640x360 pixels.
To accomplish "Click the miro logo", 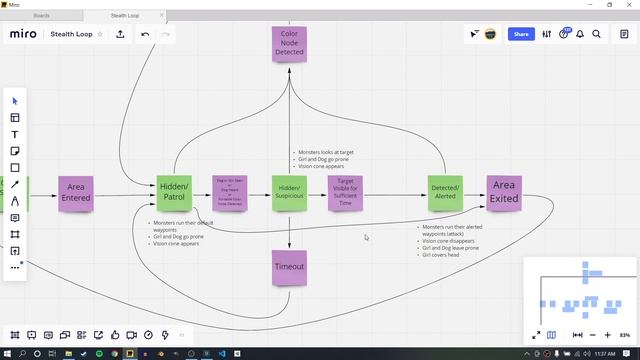I will [23, 34].
